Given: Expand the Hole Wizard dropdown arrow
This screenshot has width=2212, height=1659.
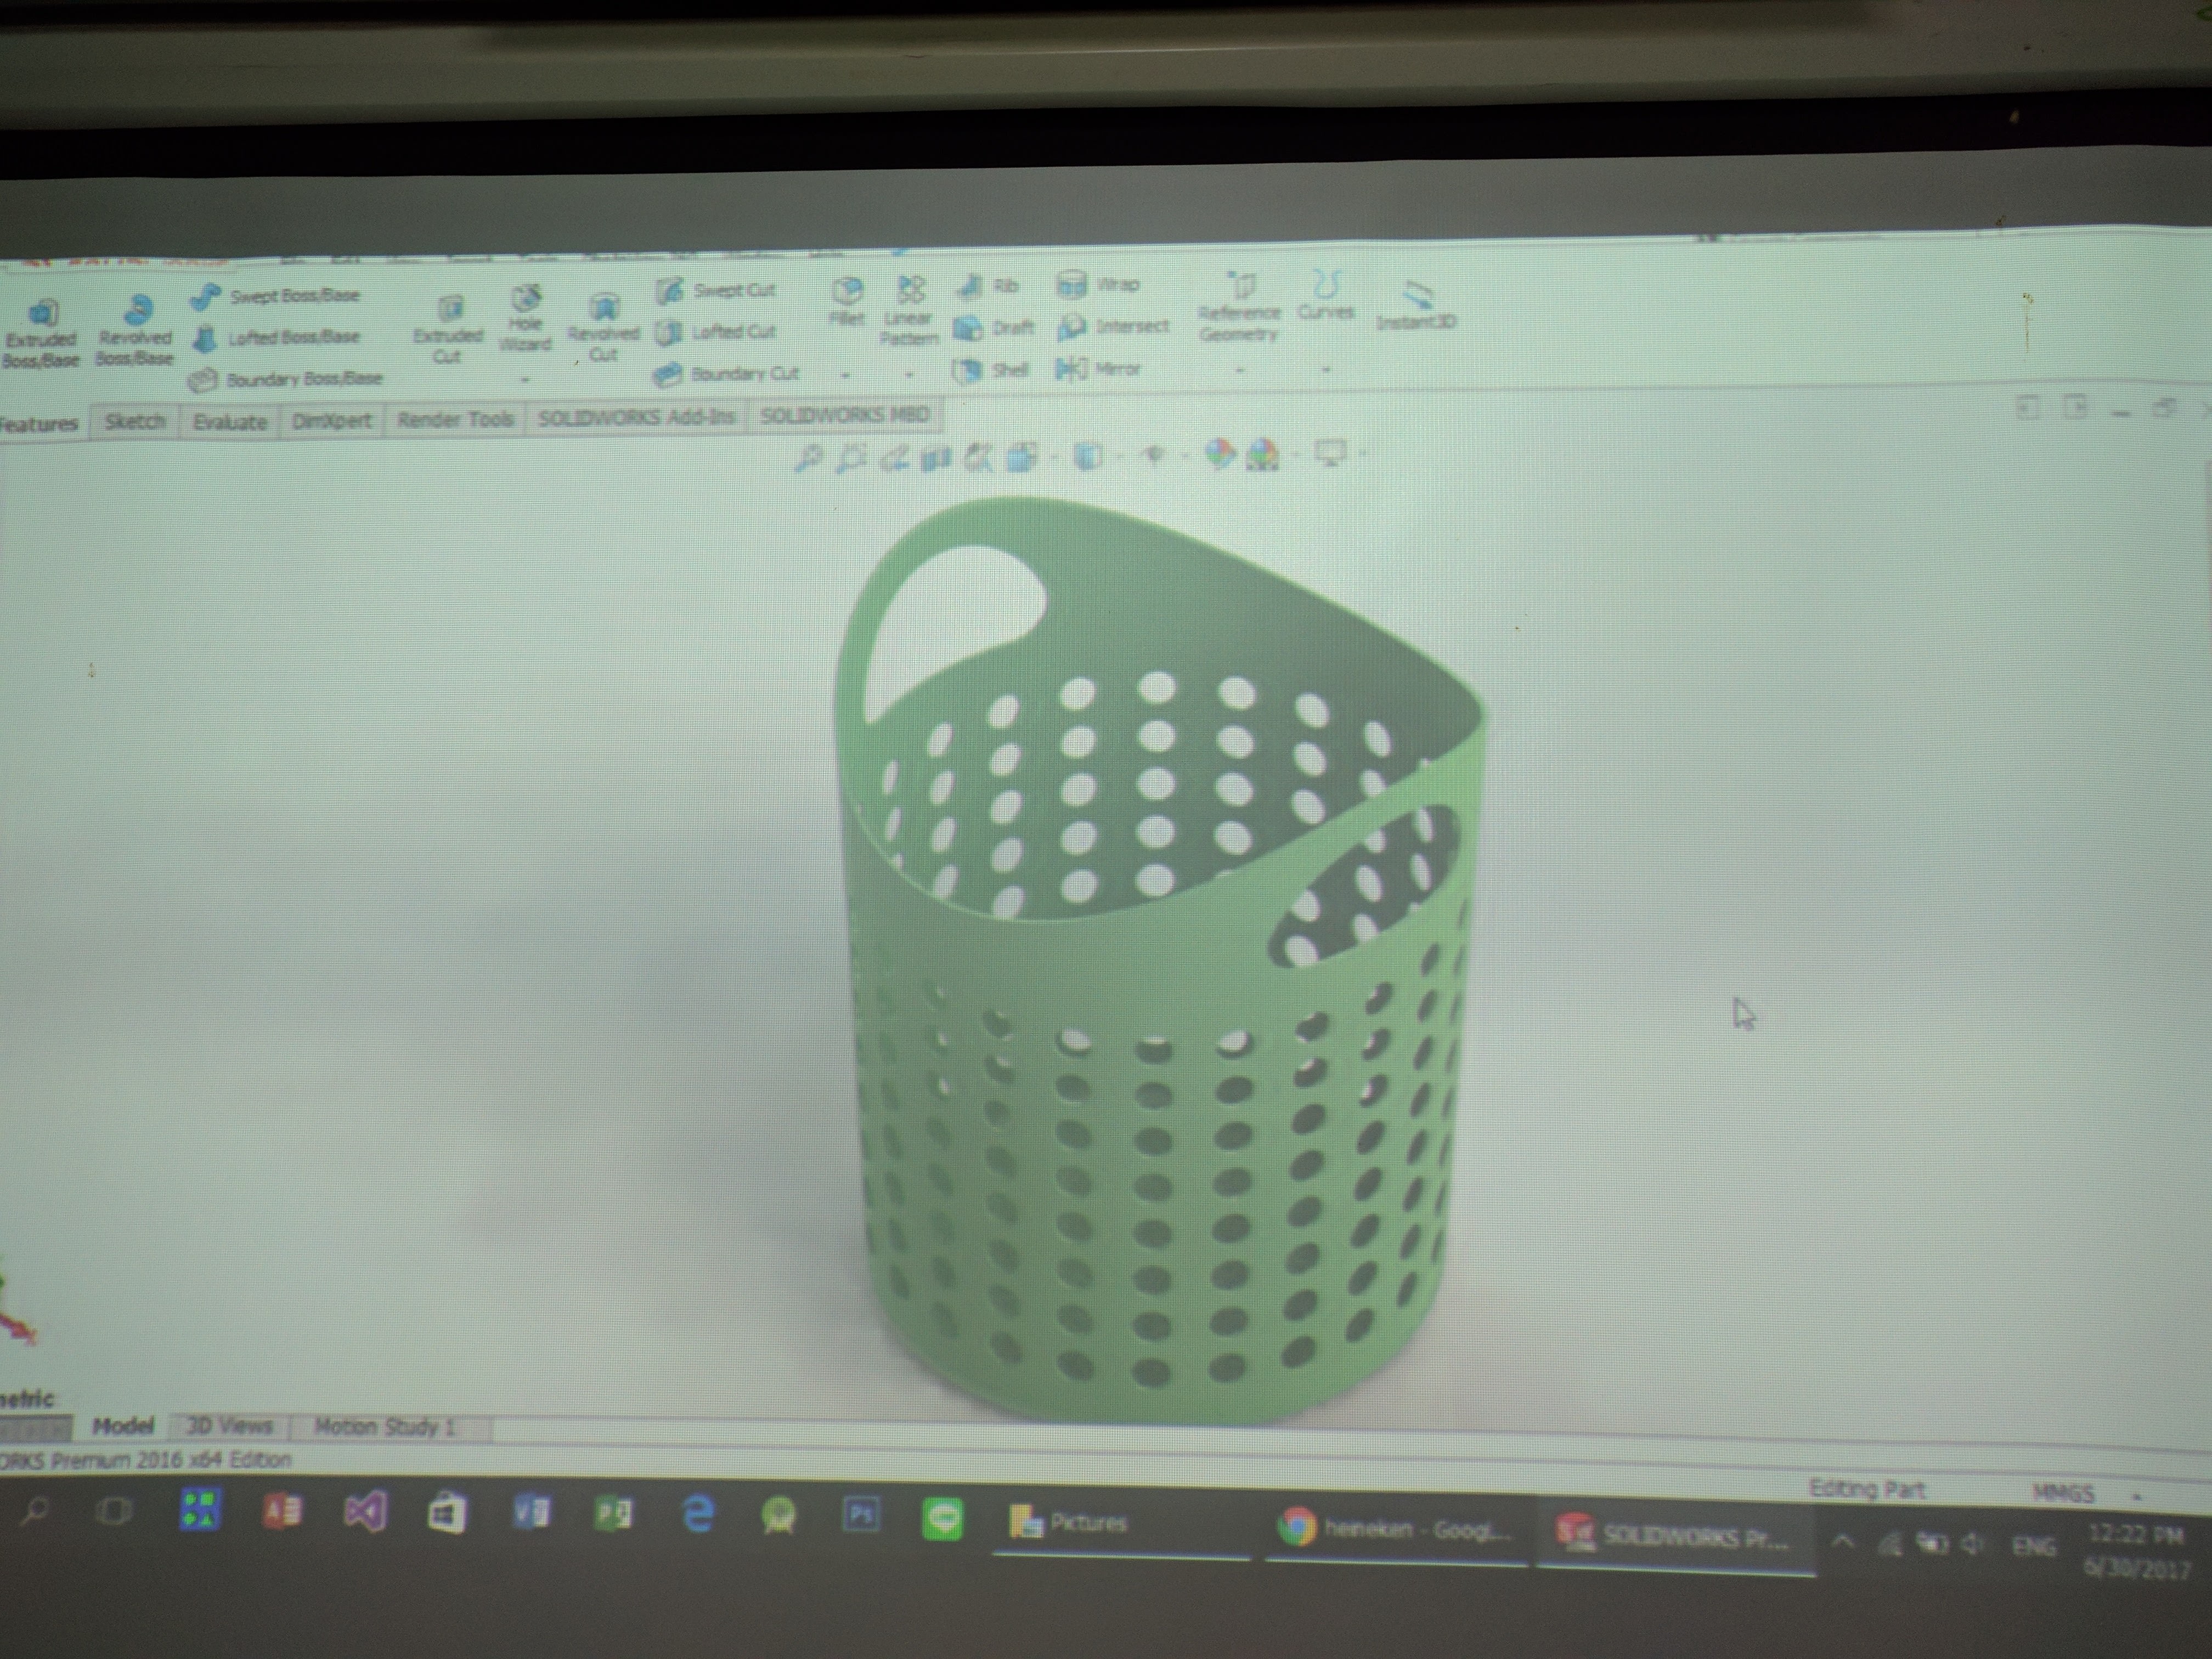Looking at the screenshot, I should click(x=525, y=379).
